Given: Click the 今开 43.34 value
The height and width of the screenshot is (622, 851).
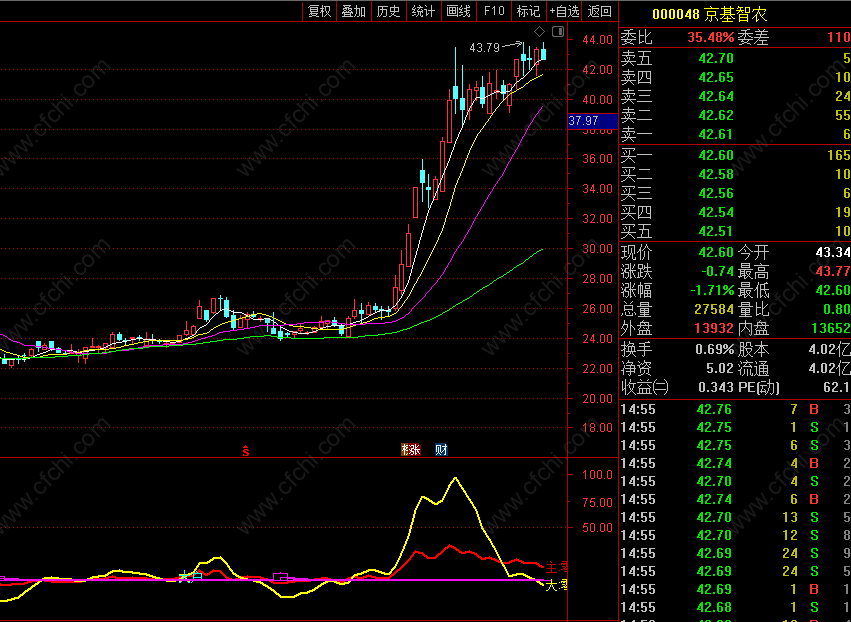Looking at the screenshot, I should (833, 252).
